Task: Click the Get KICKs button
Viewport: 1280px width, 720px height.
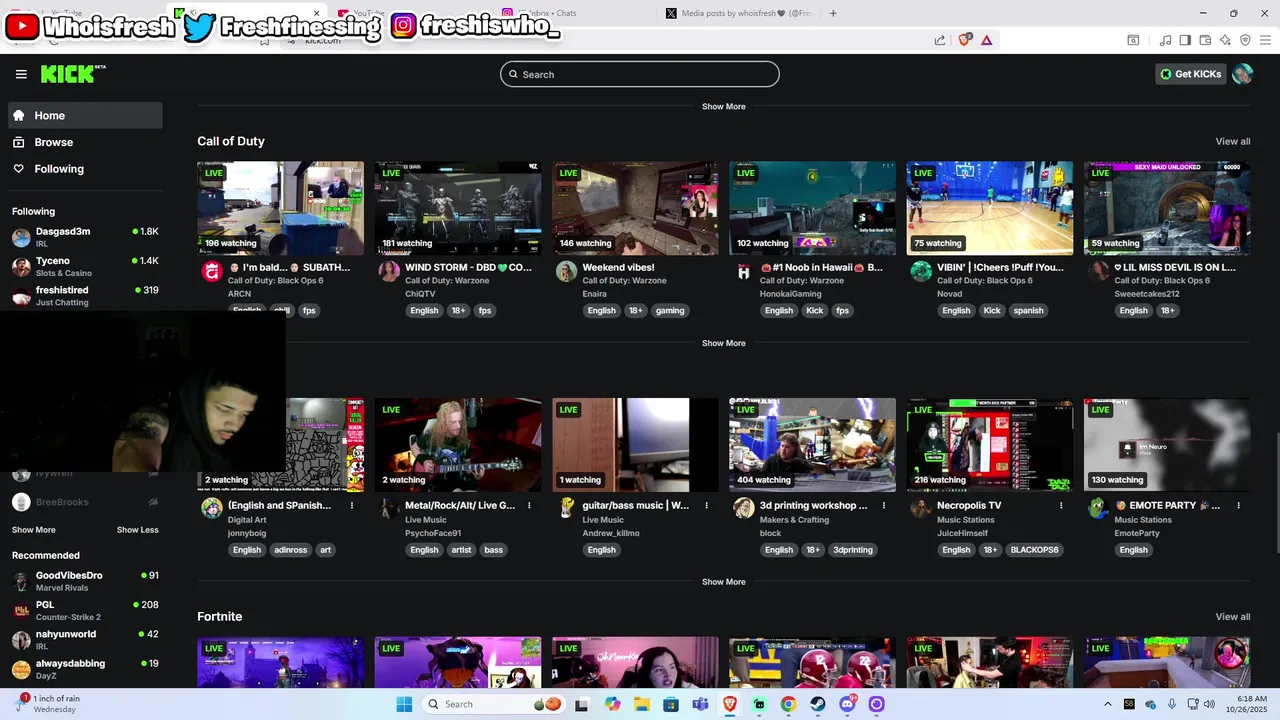Action: click(x=1190, y=74)
